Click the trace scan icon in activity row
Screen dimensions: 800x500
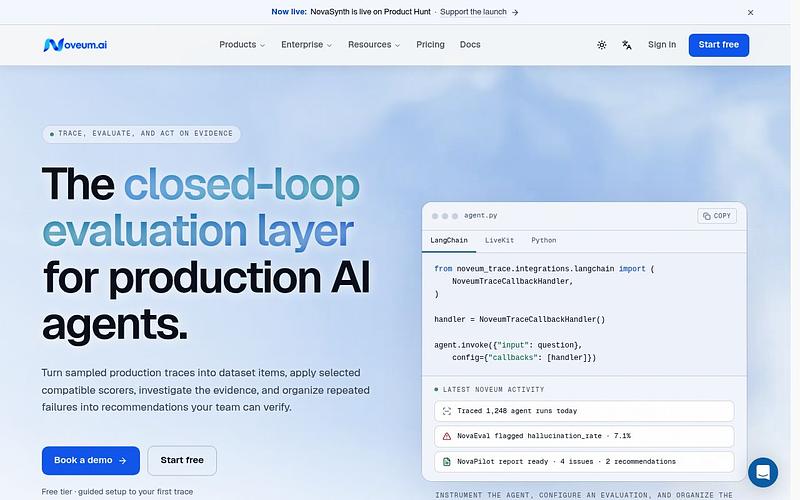(x=446, y=411)
